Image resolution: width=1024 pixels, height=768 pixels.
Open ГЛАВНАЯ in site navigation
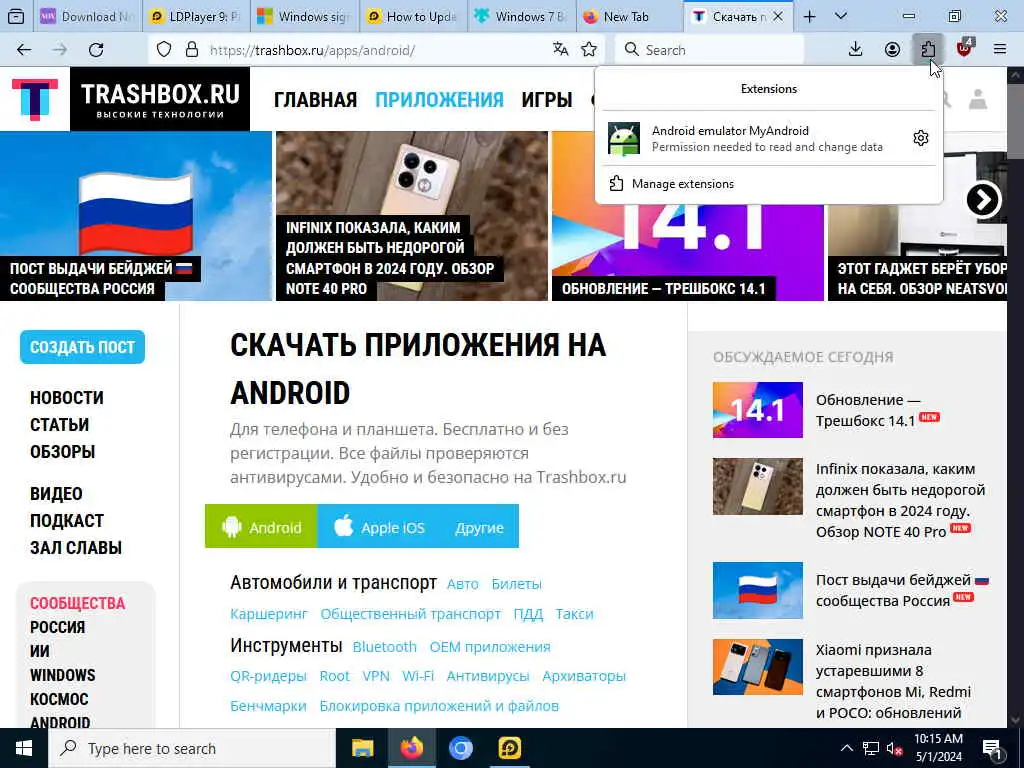pyautogui.click(x=315, y=100)
